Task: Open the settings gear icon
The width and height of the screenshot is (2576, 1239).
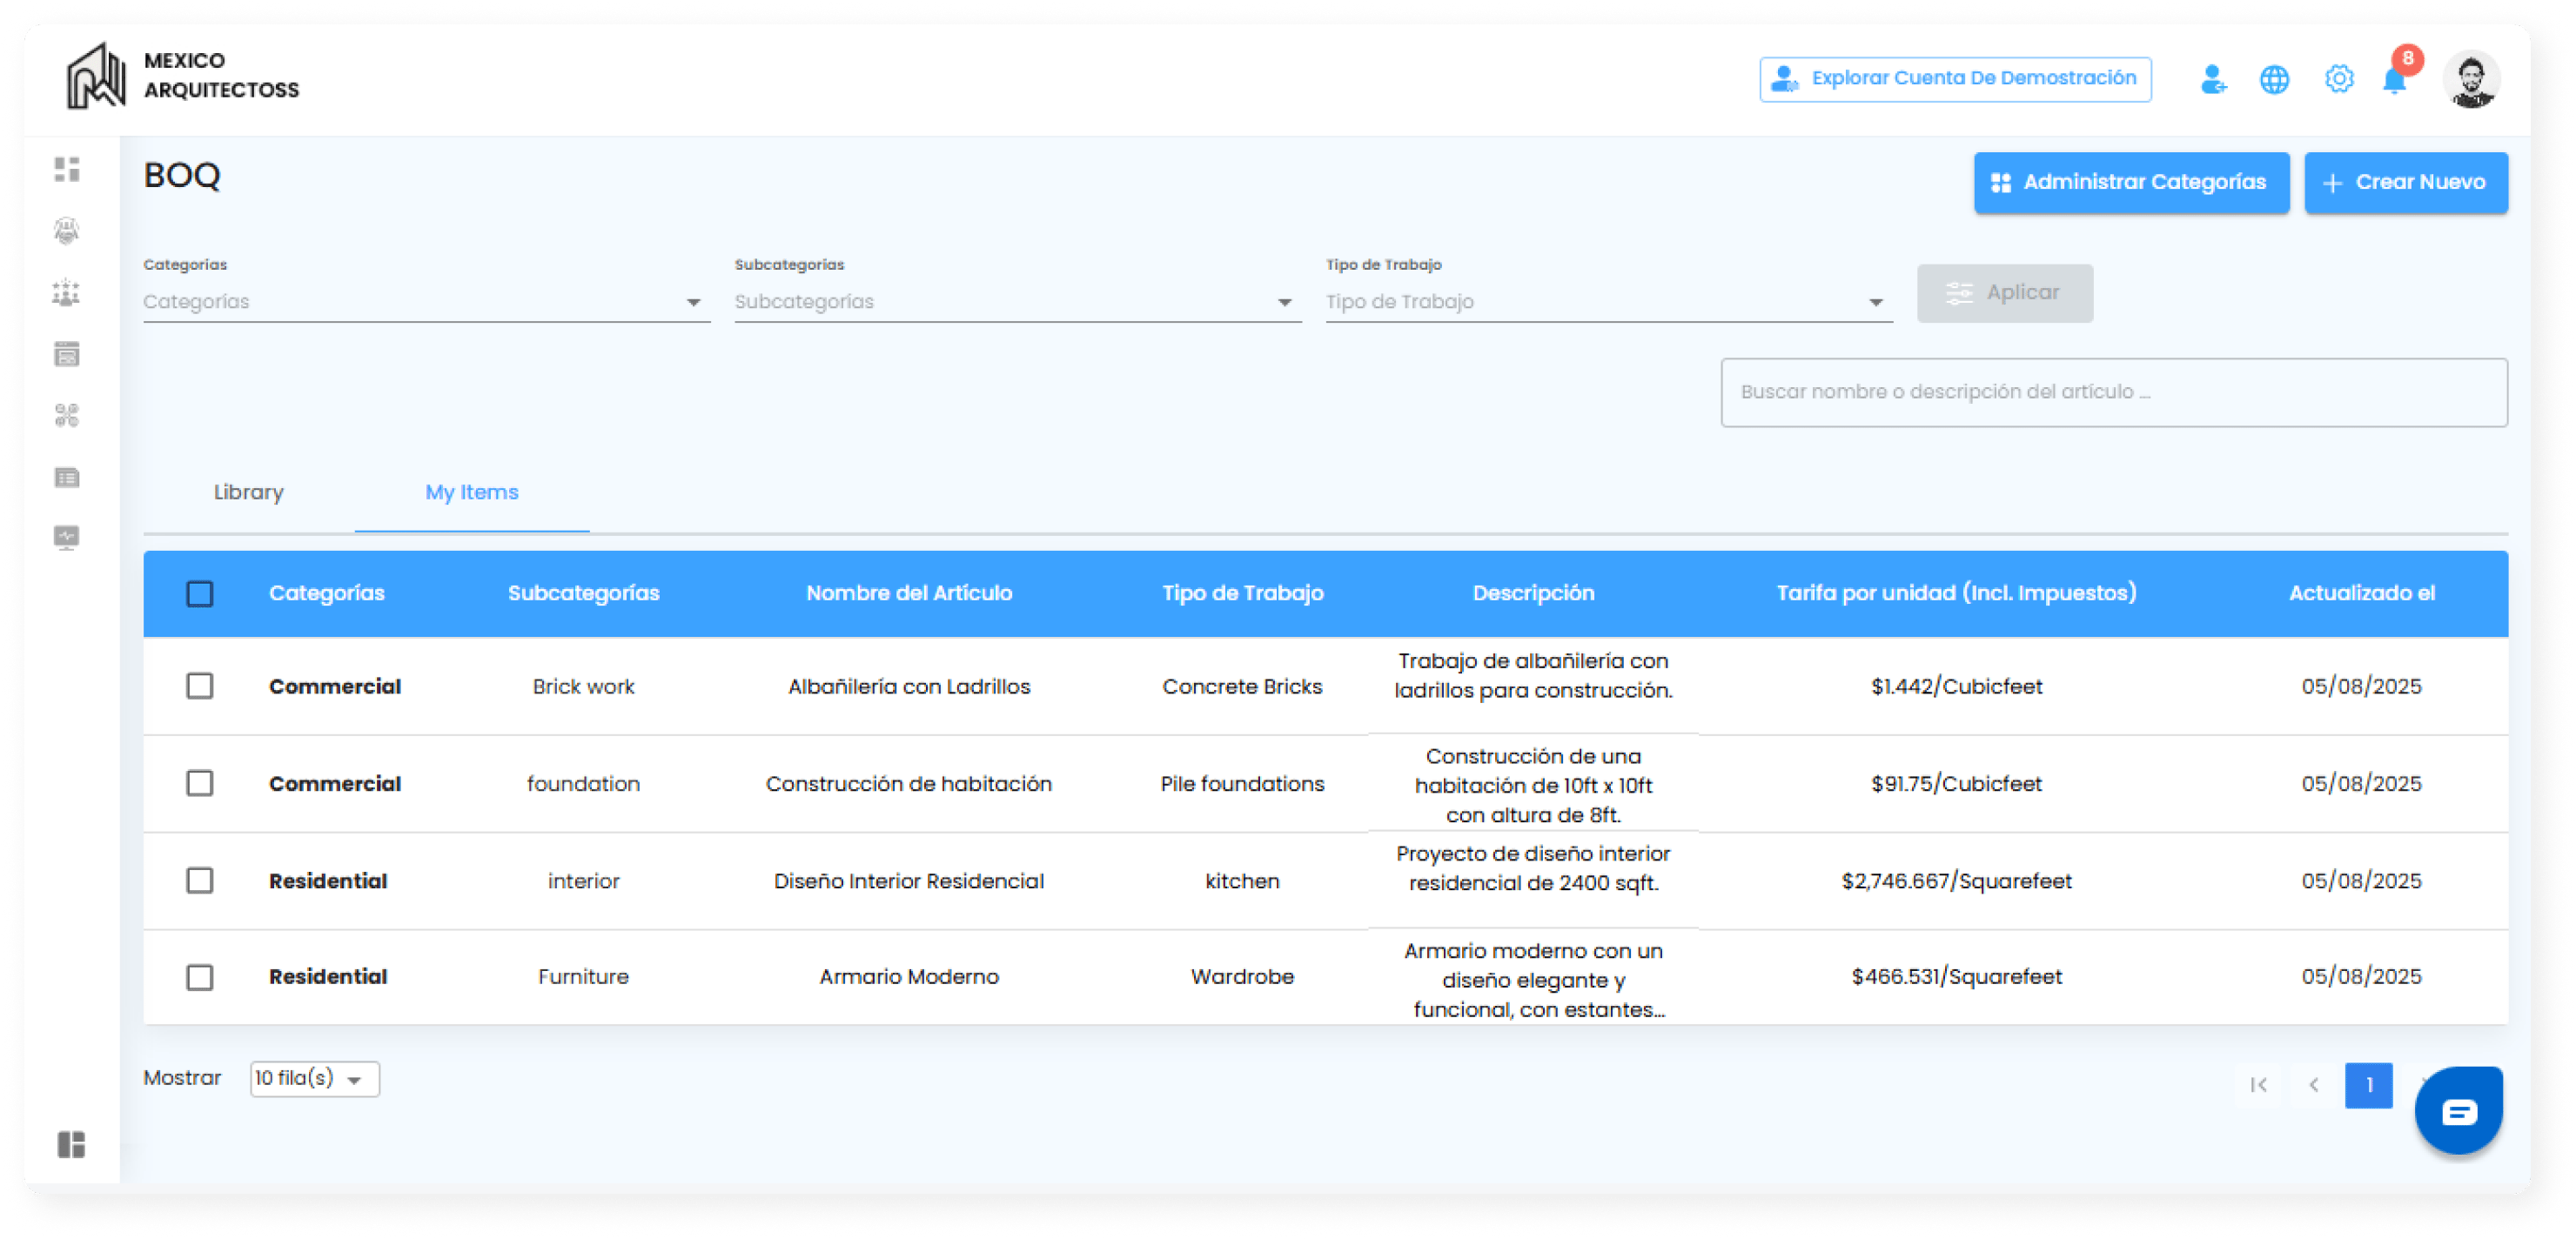Action: pos(2338,79)
